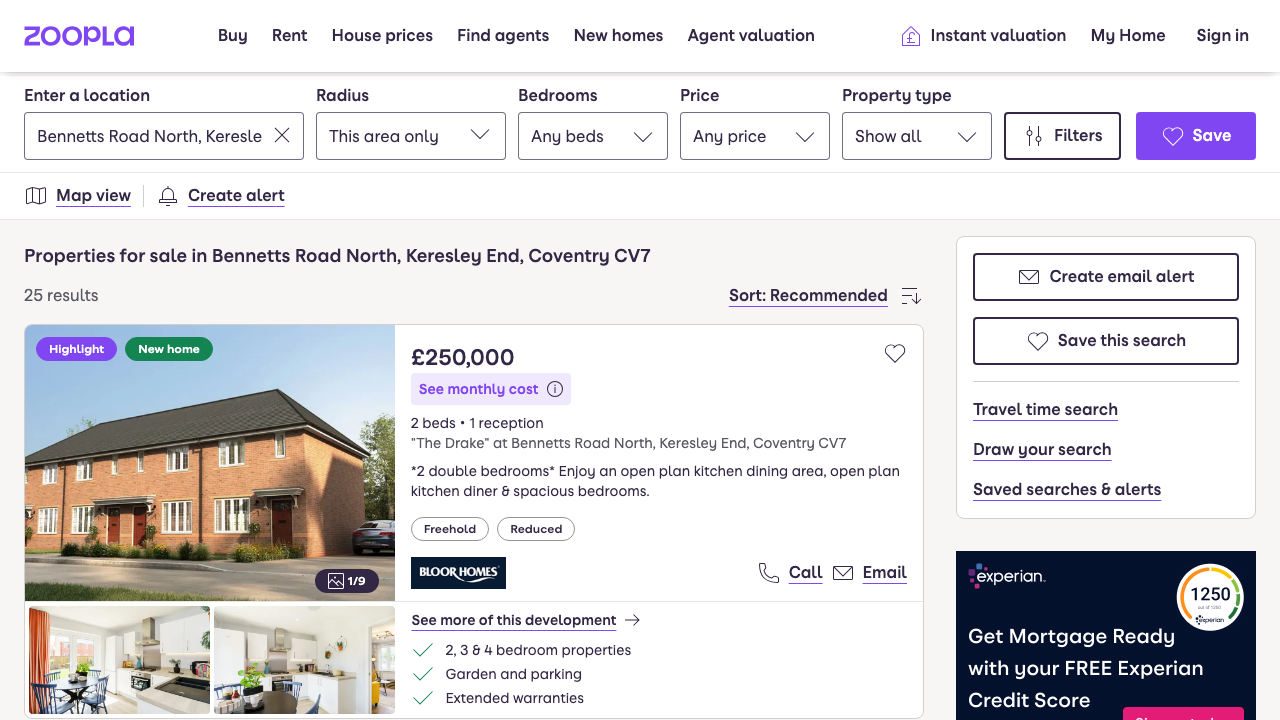The image size is (1280, 720).
Task: Open Map view using the map icon
Action: [36, 195]
